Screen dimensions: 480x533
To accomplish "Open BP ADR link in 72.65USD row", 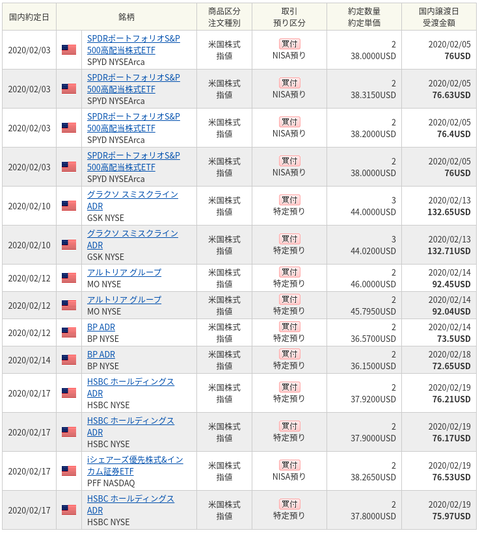I will click(x=101, y=354).
